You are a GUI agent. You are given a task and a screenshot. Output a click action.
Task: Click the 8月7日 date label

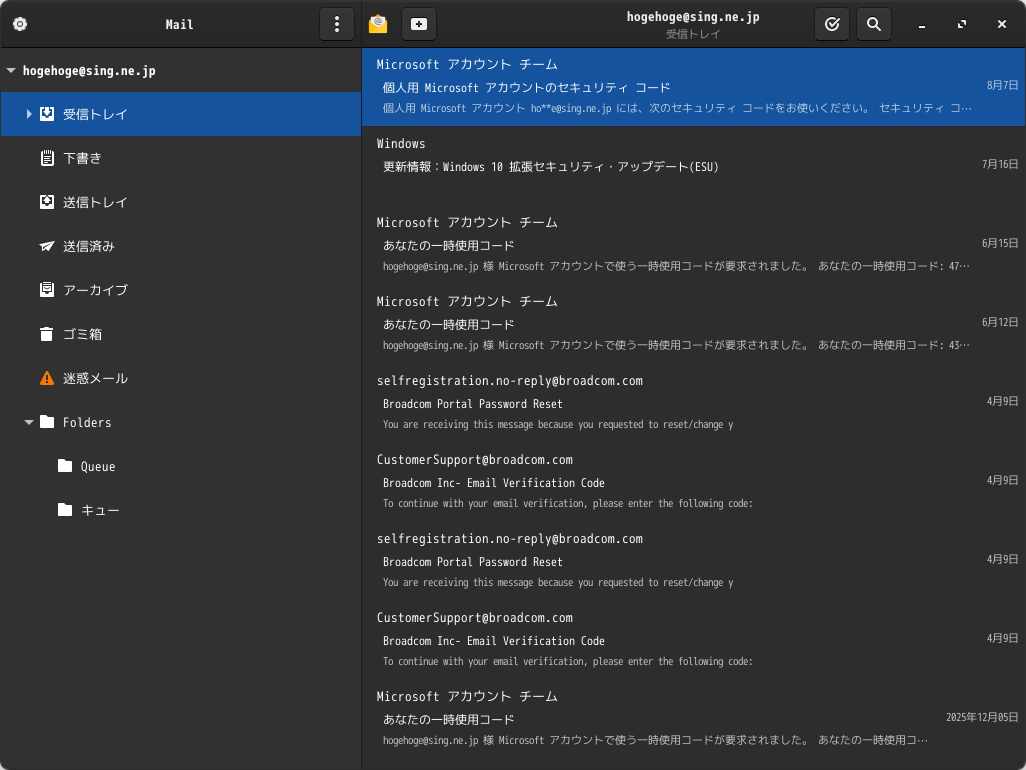click(1002, 85)
